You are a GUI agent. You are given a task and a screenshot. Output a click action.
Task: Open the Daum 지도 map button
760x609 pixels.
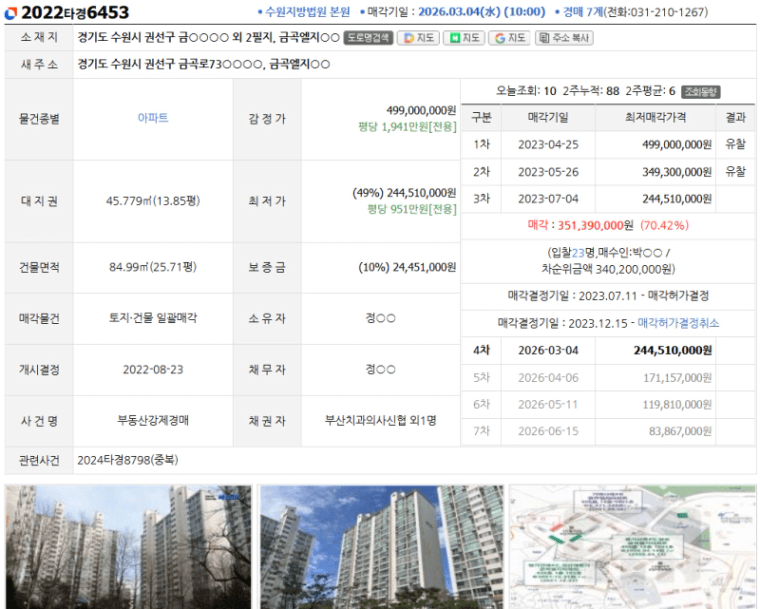point(419,38)
